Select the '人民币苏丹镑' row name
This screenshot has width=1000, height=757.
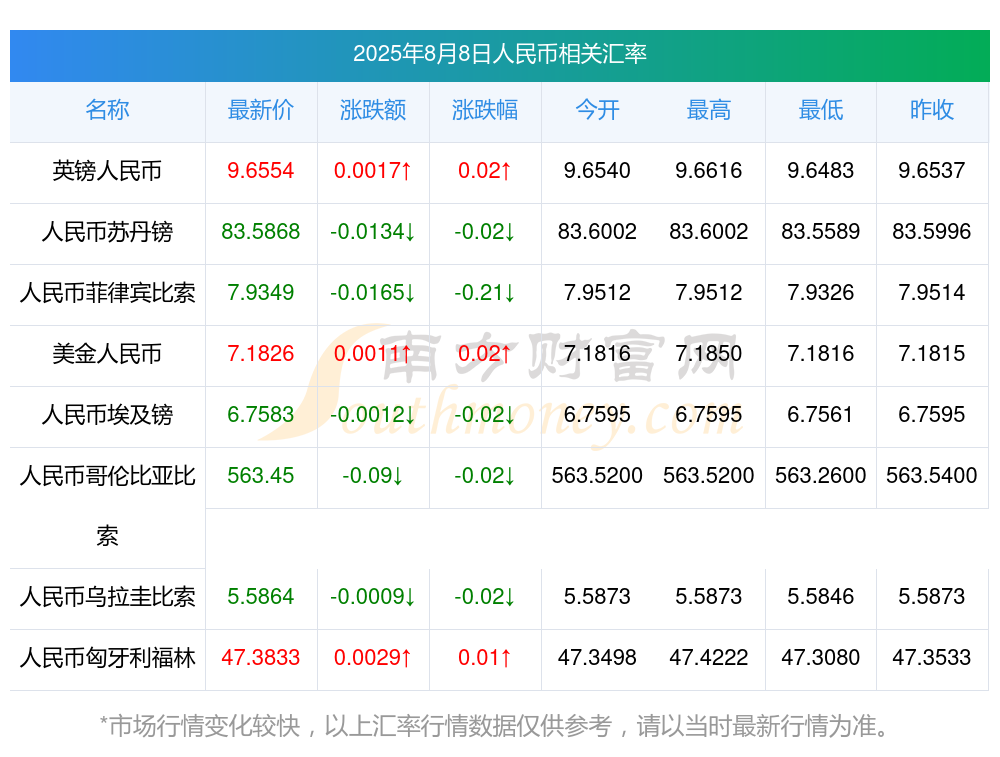click(107, 232)
